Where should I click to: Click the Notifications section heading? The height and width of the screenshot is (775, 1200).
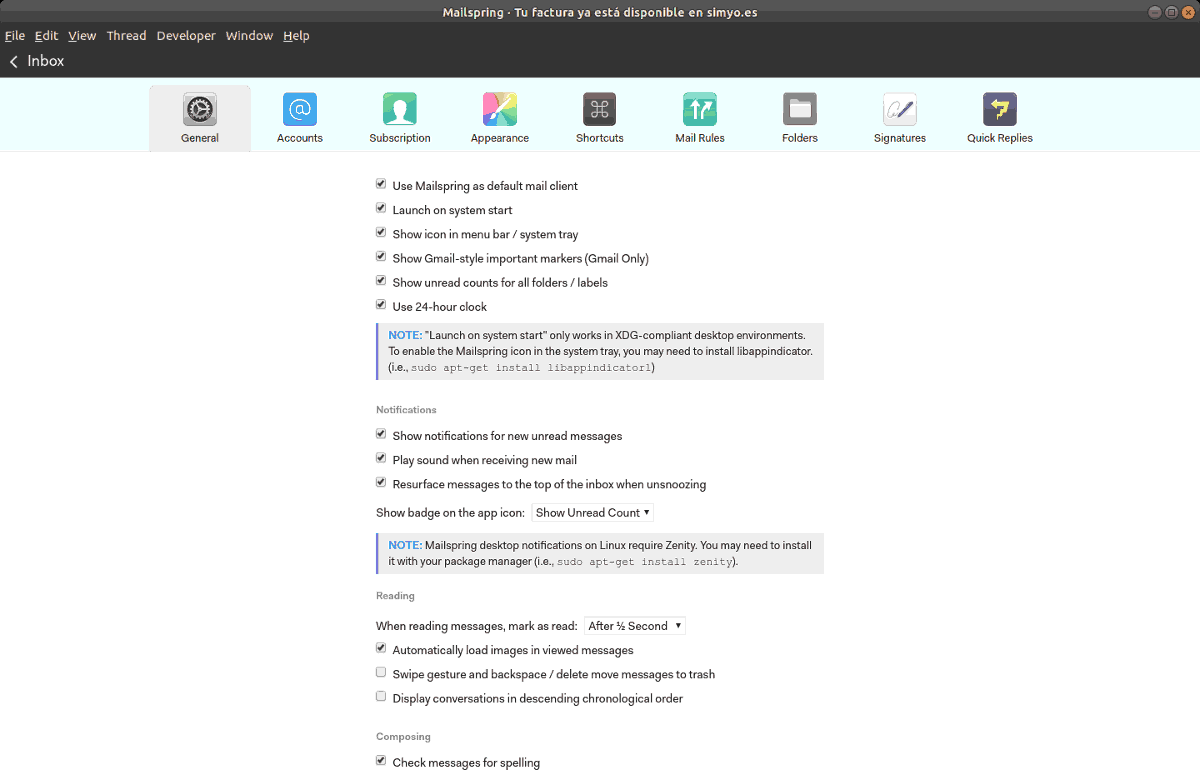point(406,410)
